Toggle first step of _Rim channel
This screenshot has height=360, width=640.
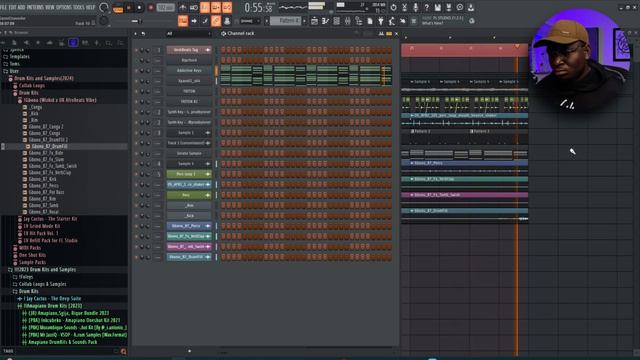click(x=223, y=205)
